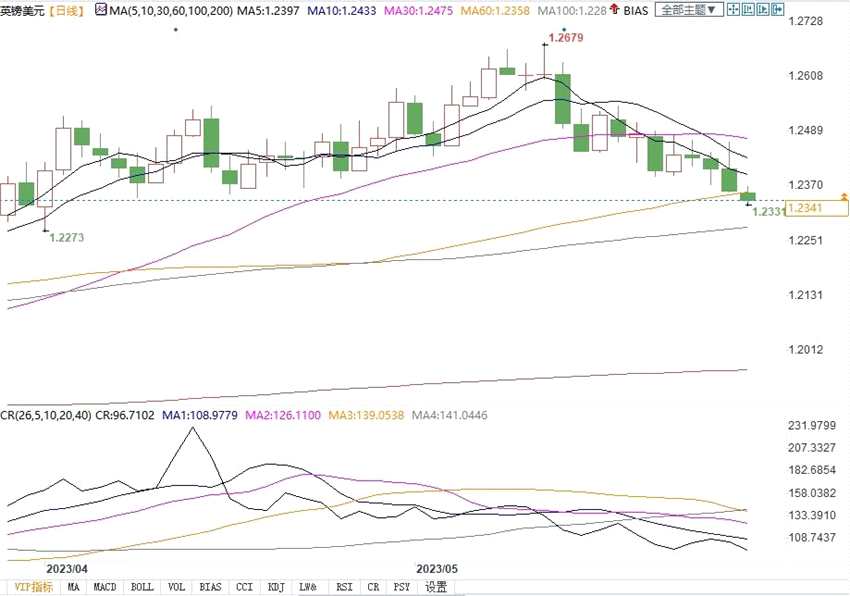Image resolution: width=850 pixels, height=596 pixels.
Task: Click the second chart tool icon after crosshair
Action: tap(748, 9)
